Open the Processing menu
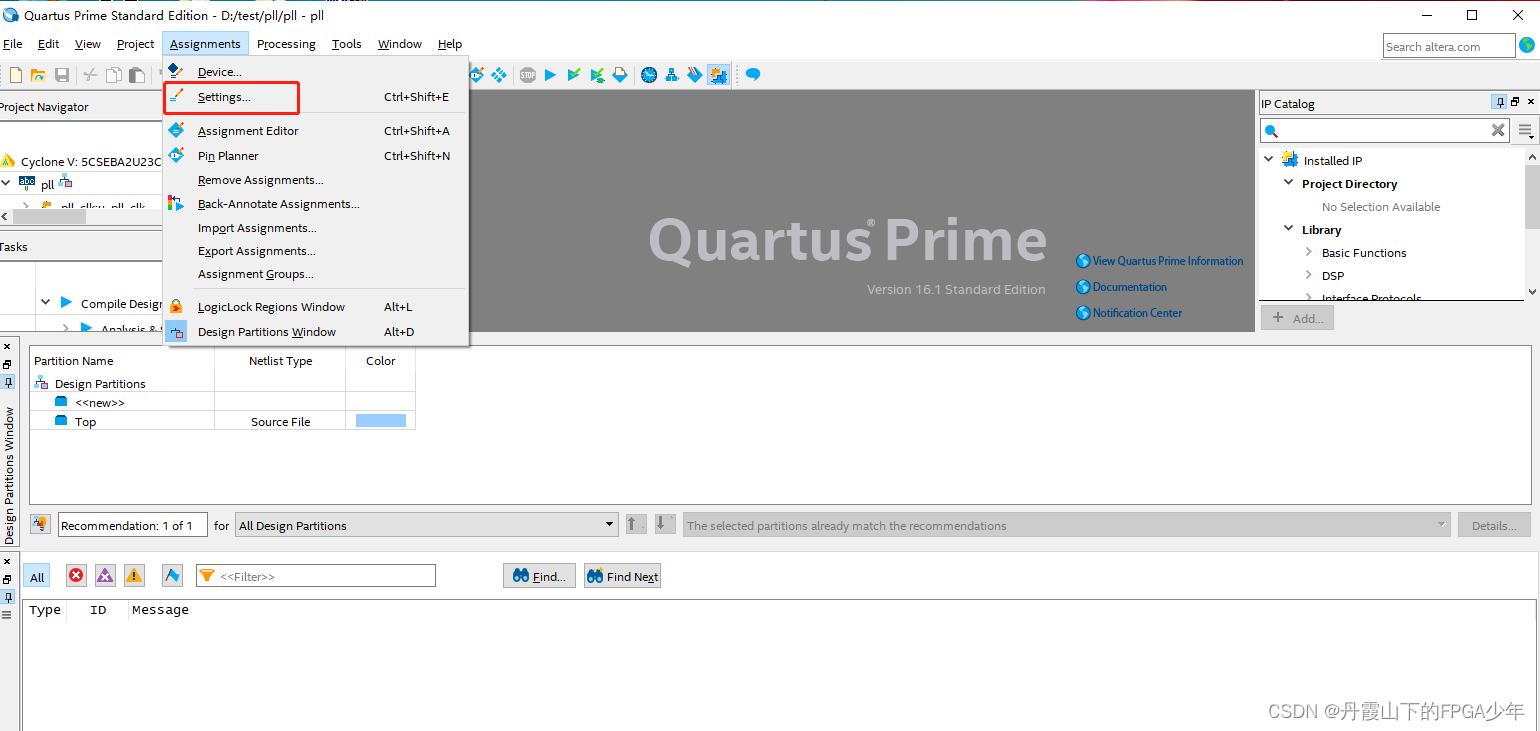Viewport: 1540px width, 731px height. (x=286, y=44)
